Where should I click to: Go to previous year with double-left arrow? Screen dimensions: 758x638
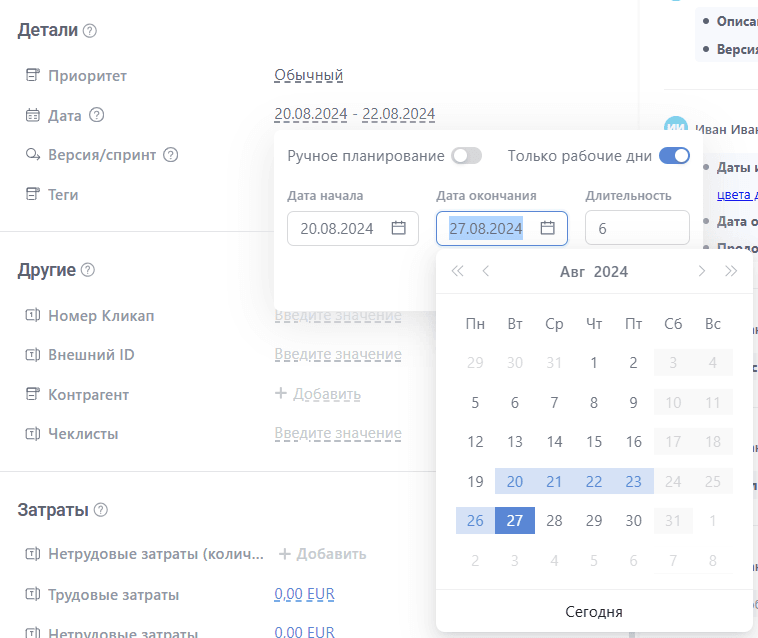(458, 271)
